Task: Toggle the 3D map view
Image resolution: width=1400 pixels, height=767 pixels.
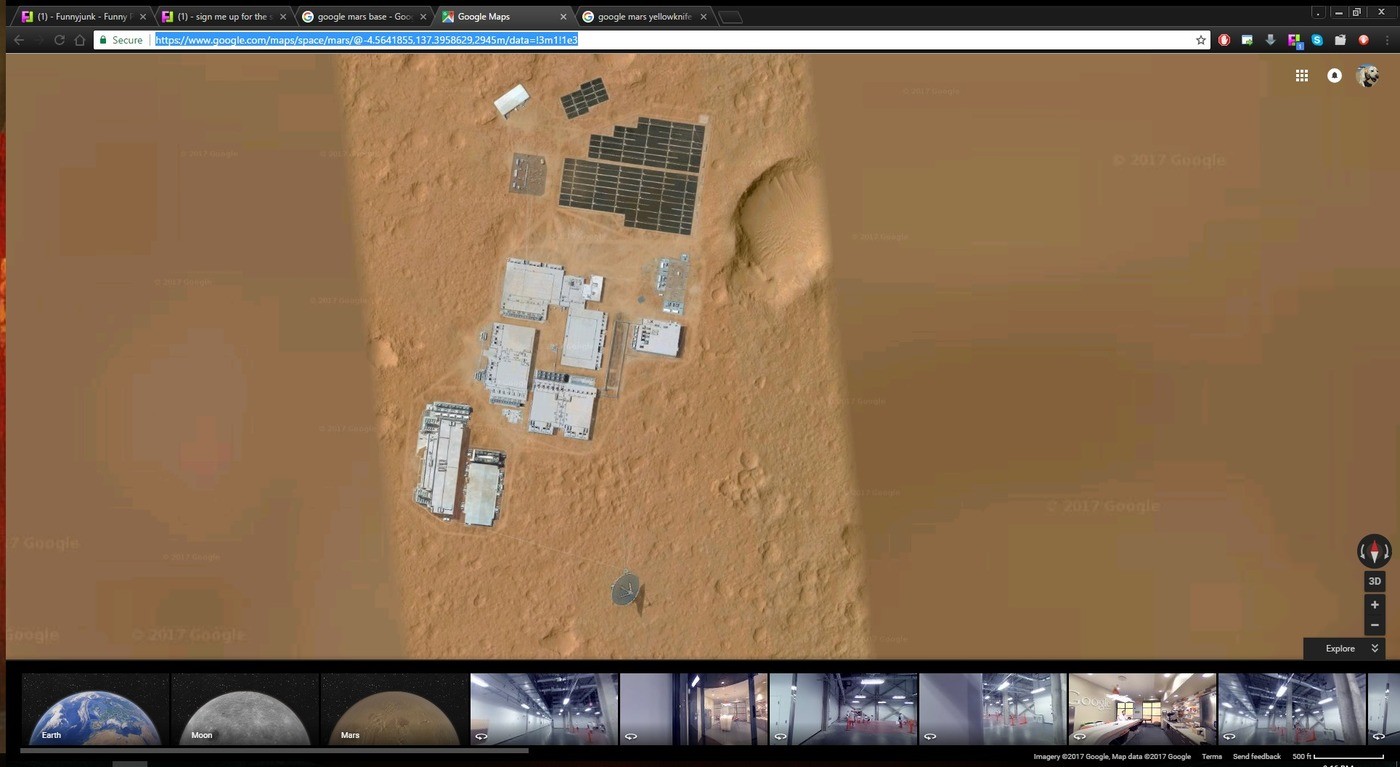Action: [x=1375, y=581]
